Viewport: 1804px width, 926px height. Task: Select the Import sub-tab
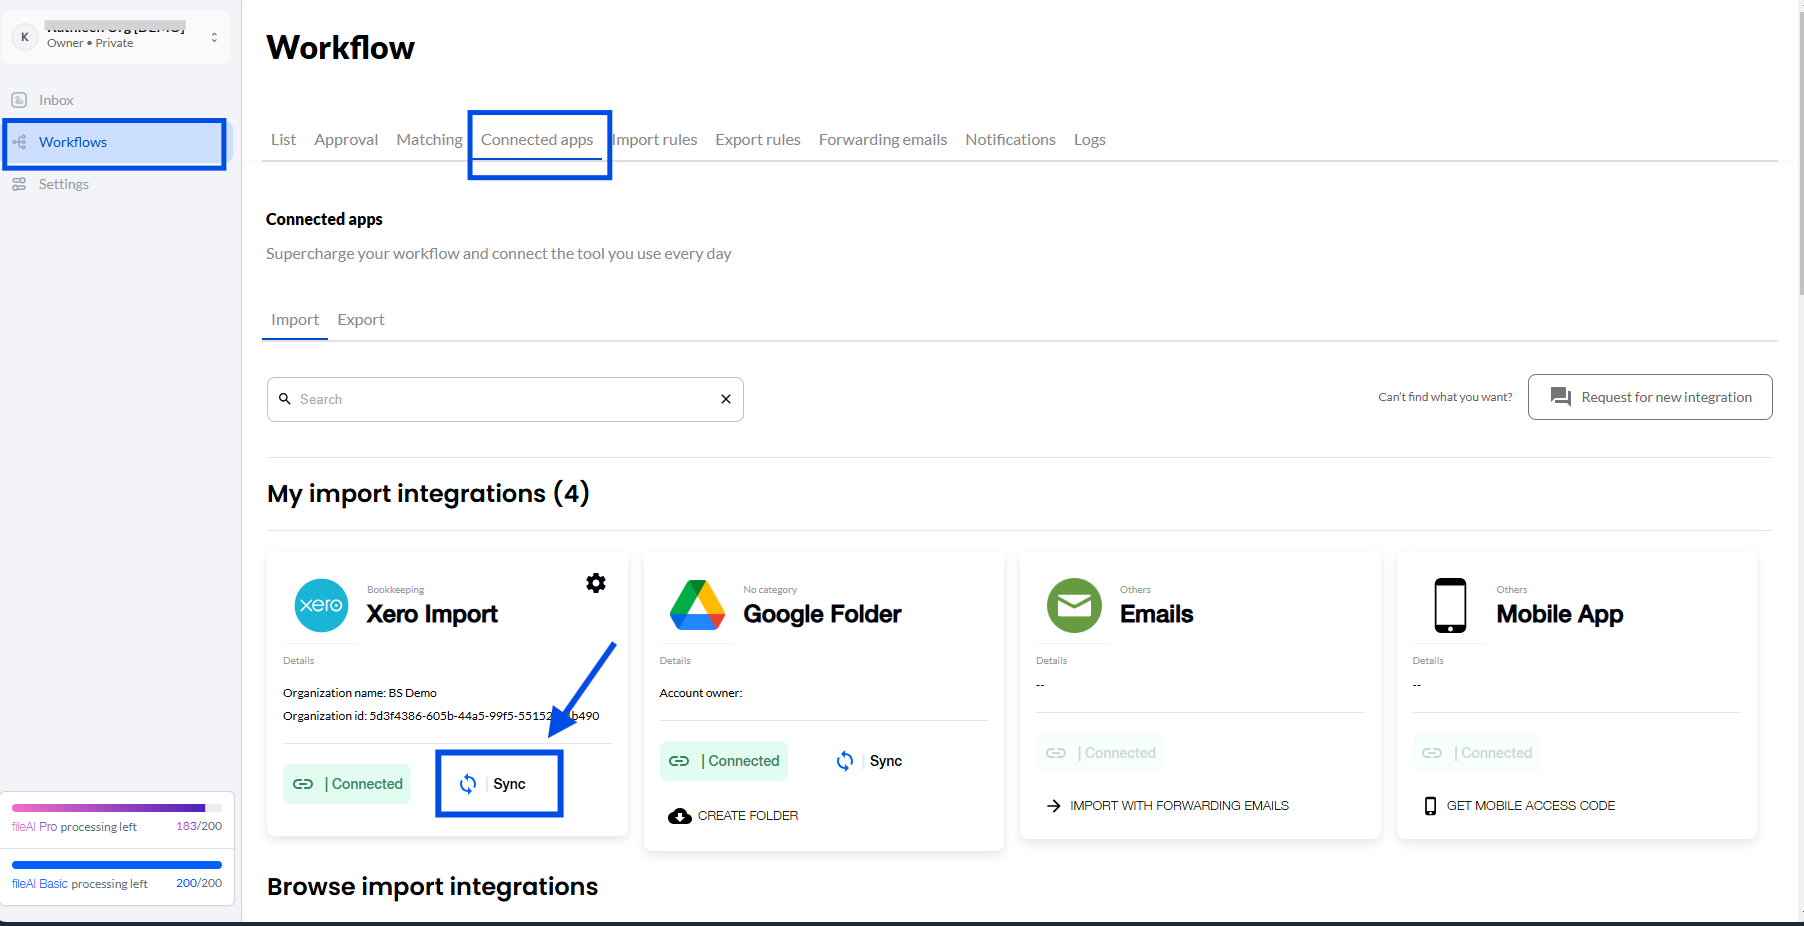coord(295,320)
